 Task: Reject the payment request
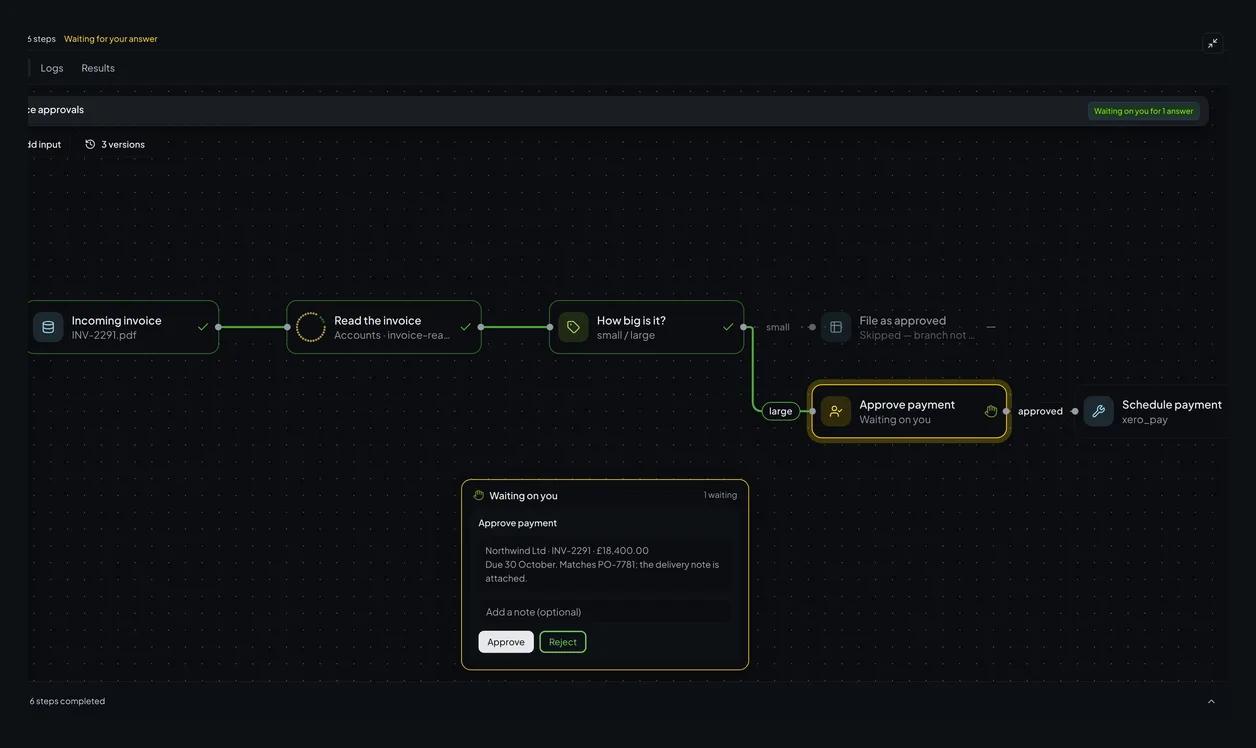(x=563, y=642)
